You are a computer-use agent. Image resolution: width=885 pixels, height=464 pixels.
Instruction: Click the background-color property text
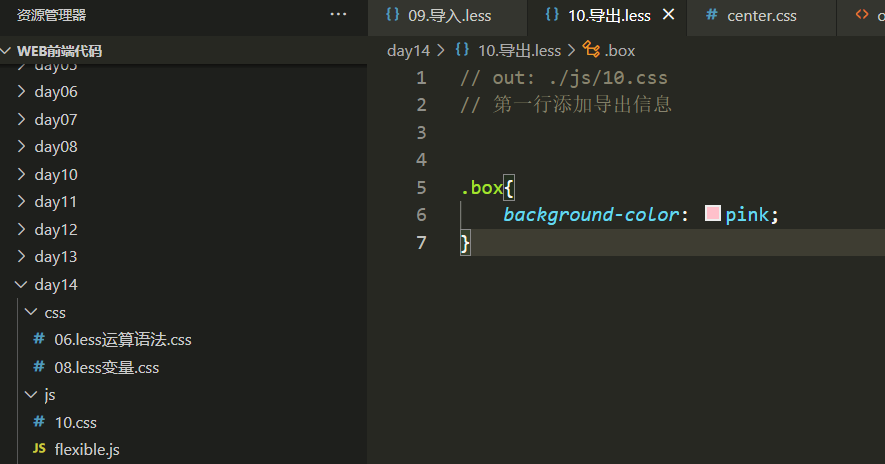pyautogui.click(x=591, y=215)
